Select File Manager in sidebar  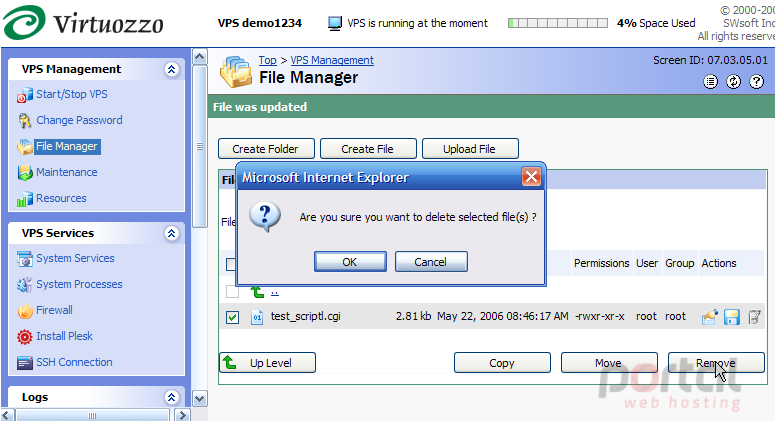(67, 146)
